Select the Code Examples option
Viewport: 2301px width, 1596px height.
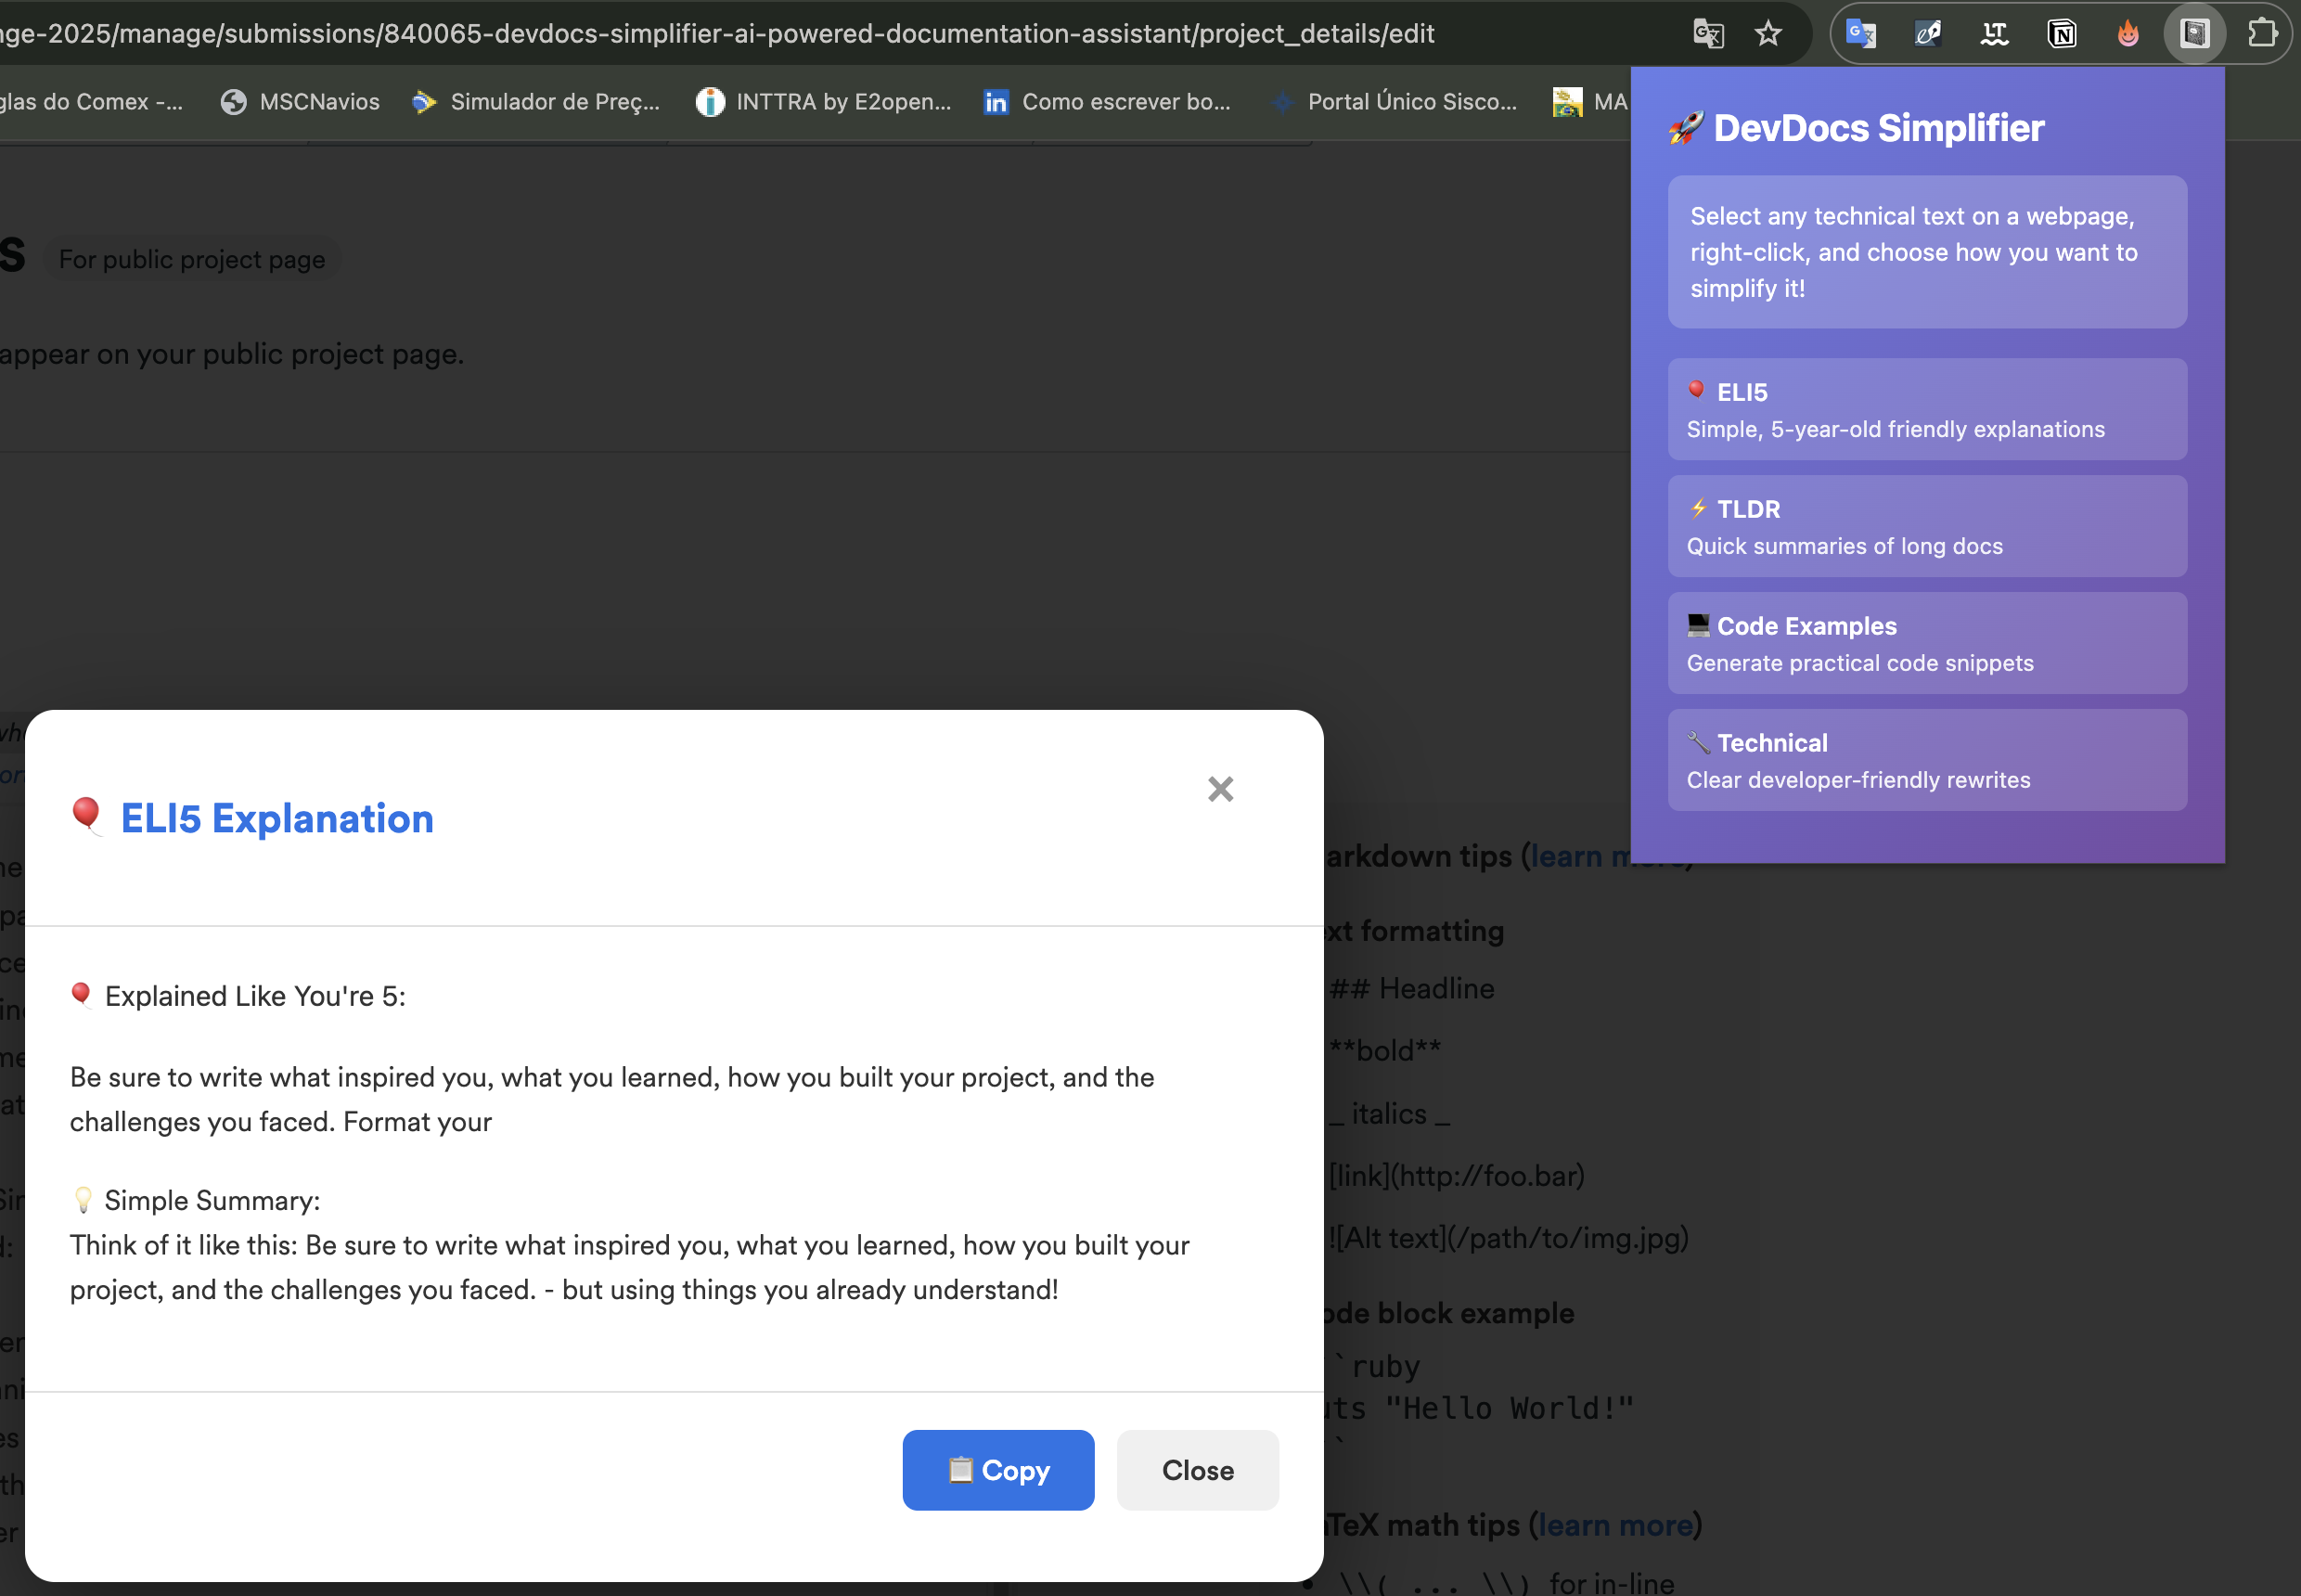coord(1926,644)
